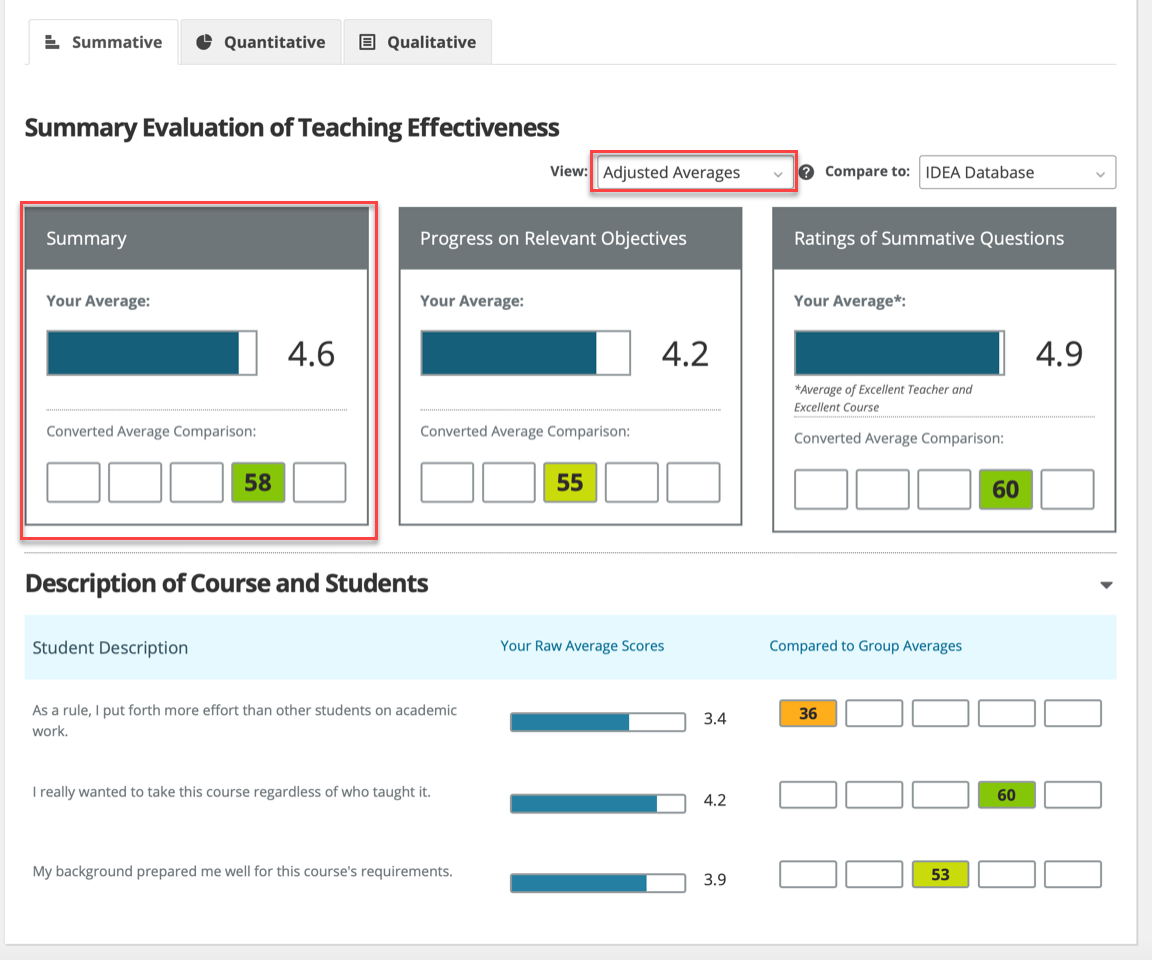This screenshot has width=1152, height=960.
Task: Click the bar chart icon on the Summative tab
Action: (x=52, y=42)
